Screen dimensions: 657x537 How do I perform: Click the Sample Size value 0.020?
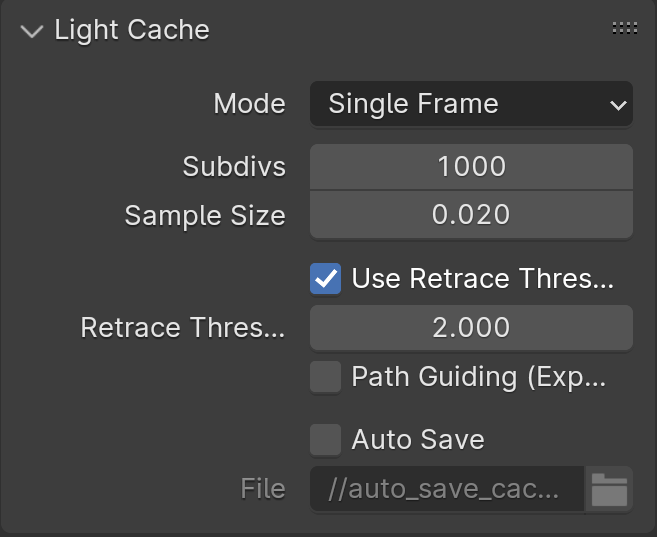[471, 215]
